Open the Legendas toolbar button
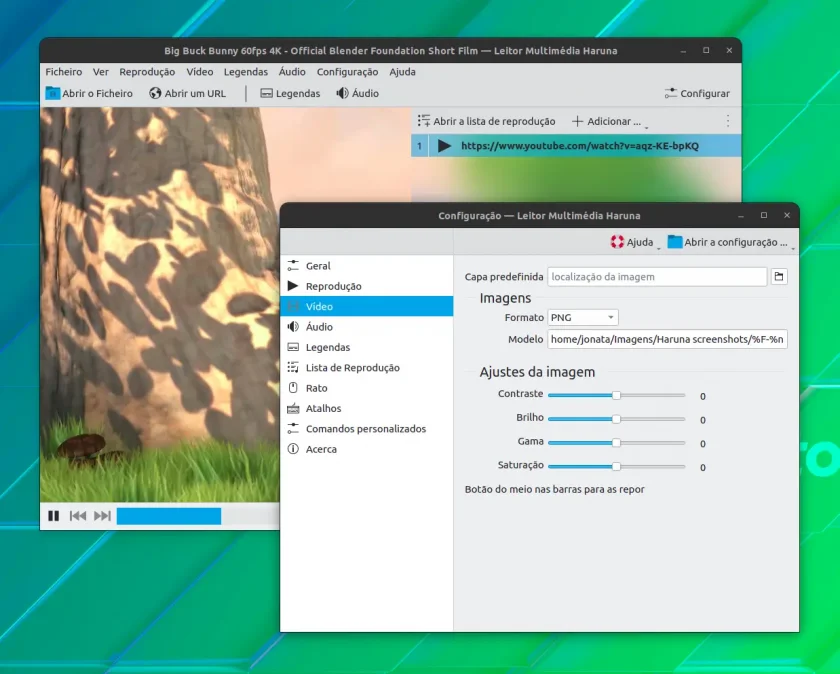Viewport: 840px width, 674px height. pyautogui.click(x=290, y=93)
